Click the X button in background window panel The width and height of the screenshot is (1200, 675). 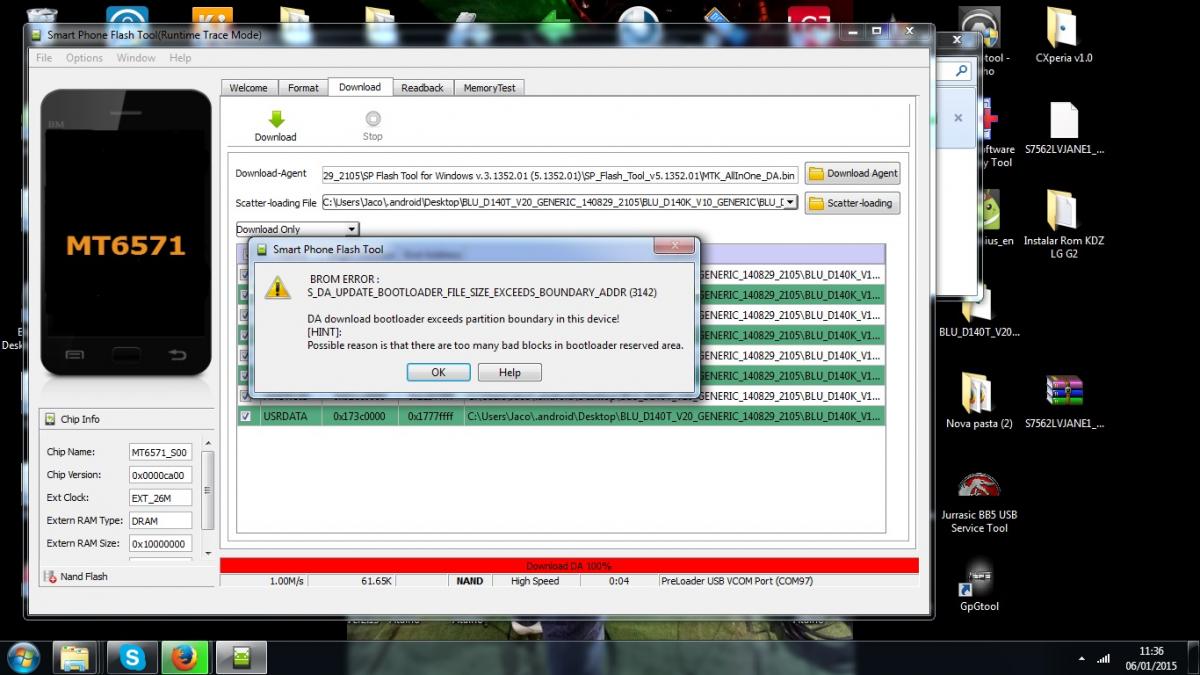coord(957,117)
